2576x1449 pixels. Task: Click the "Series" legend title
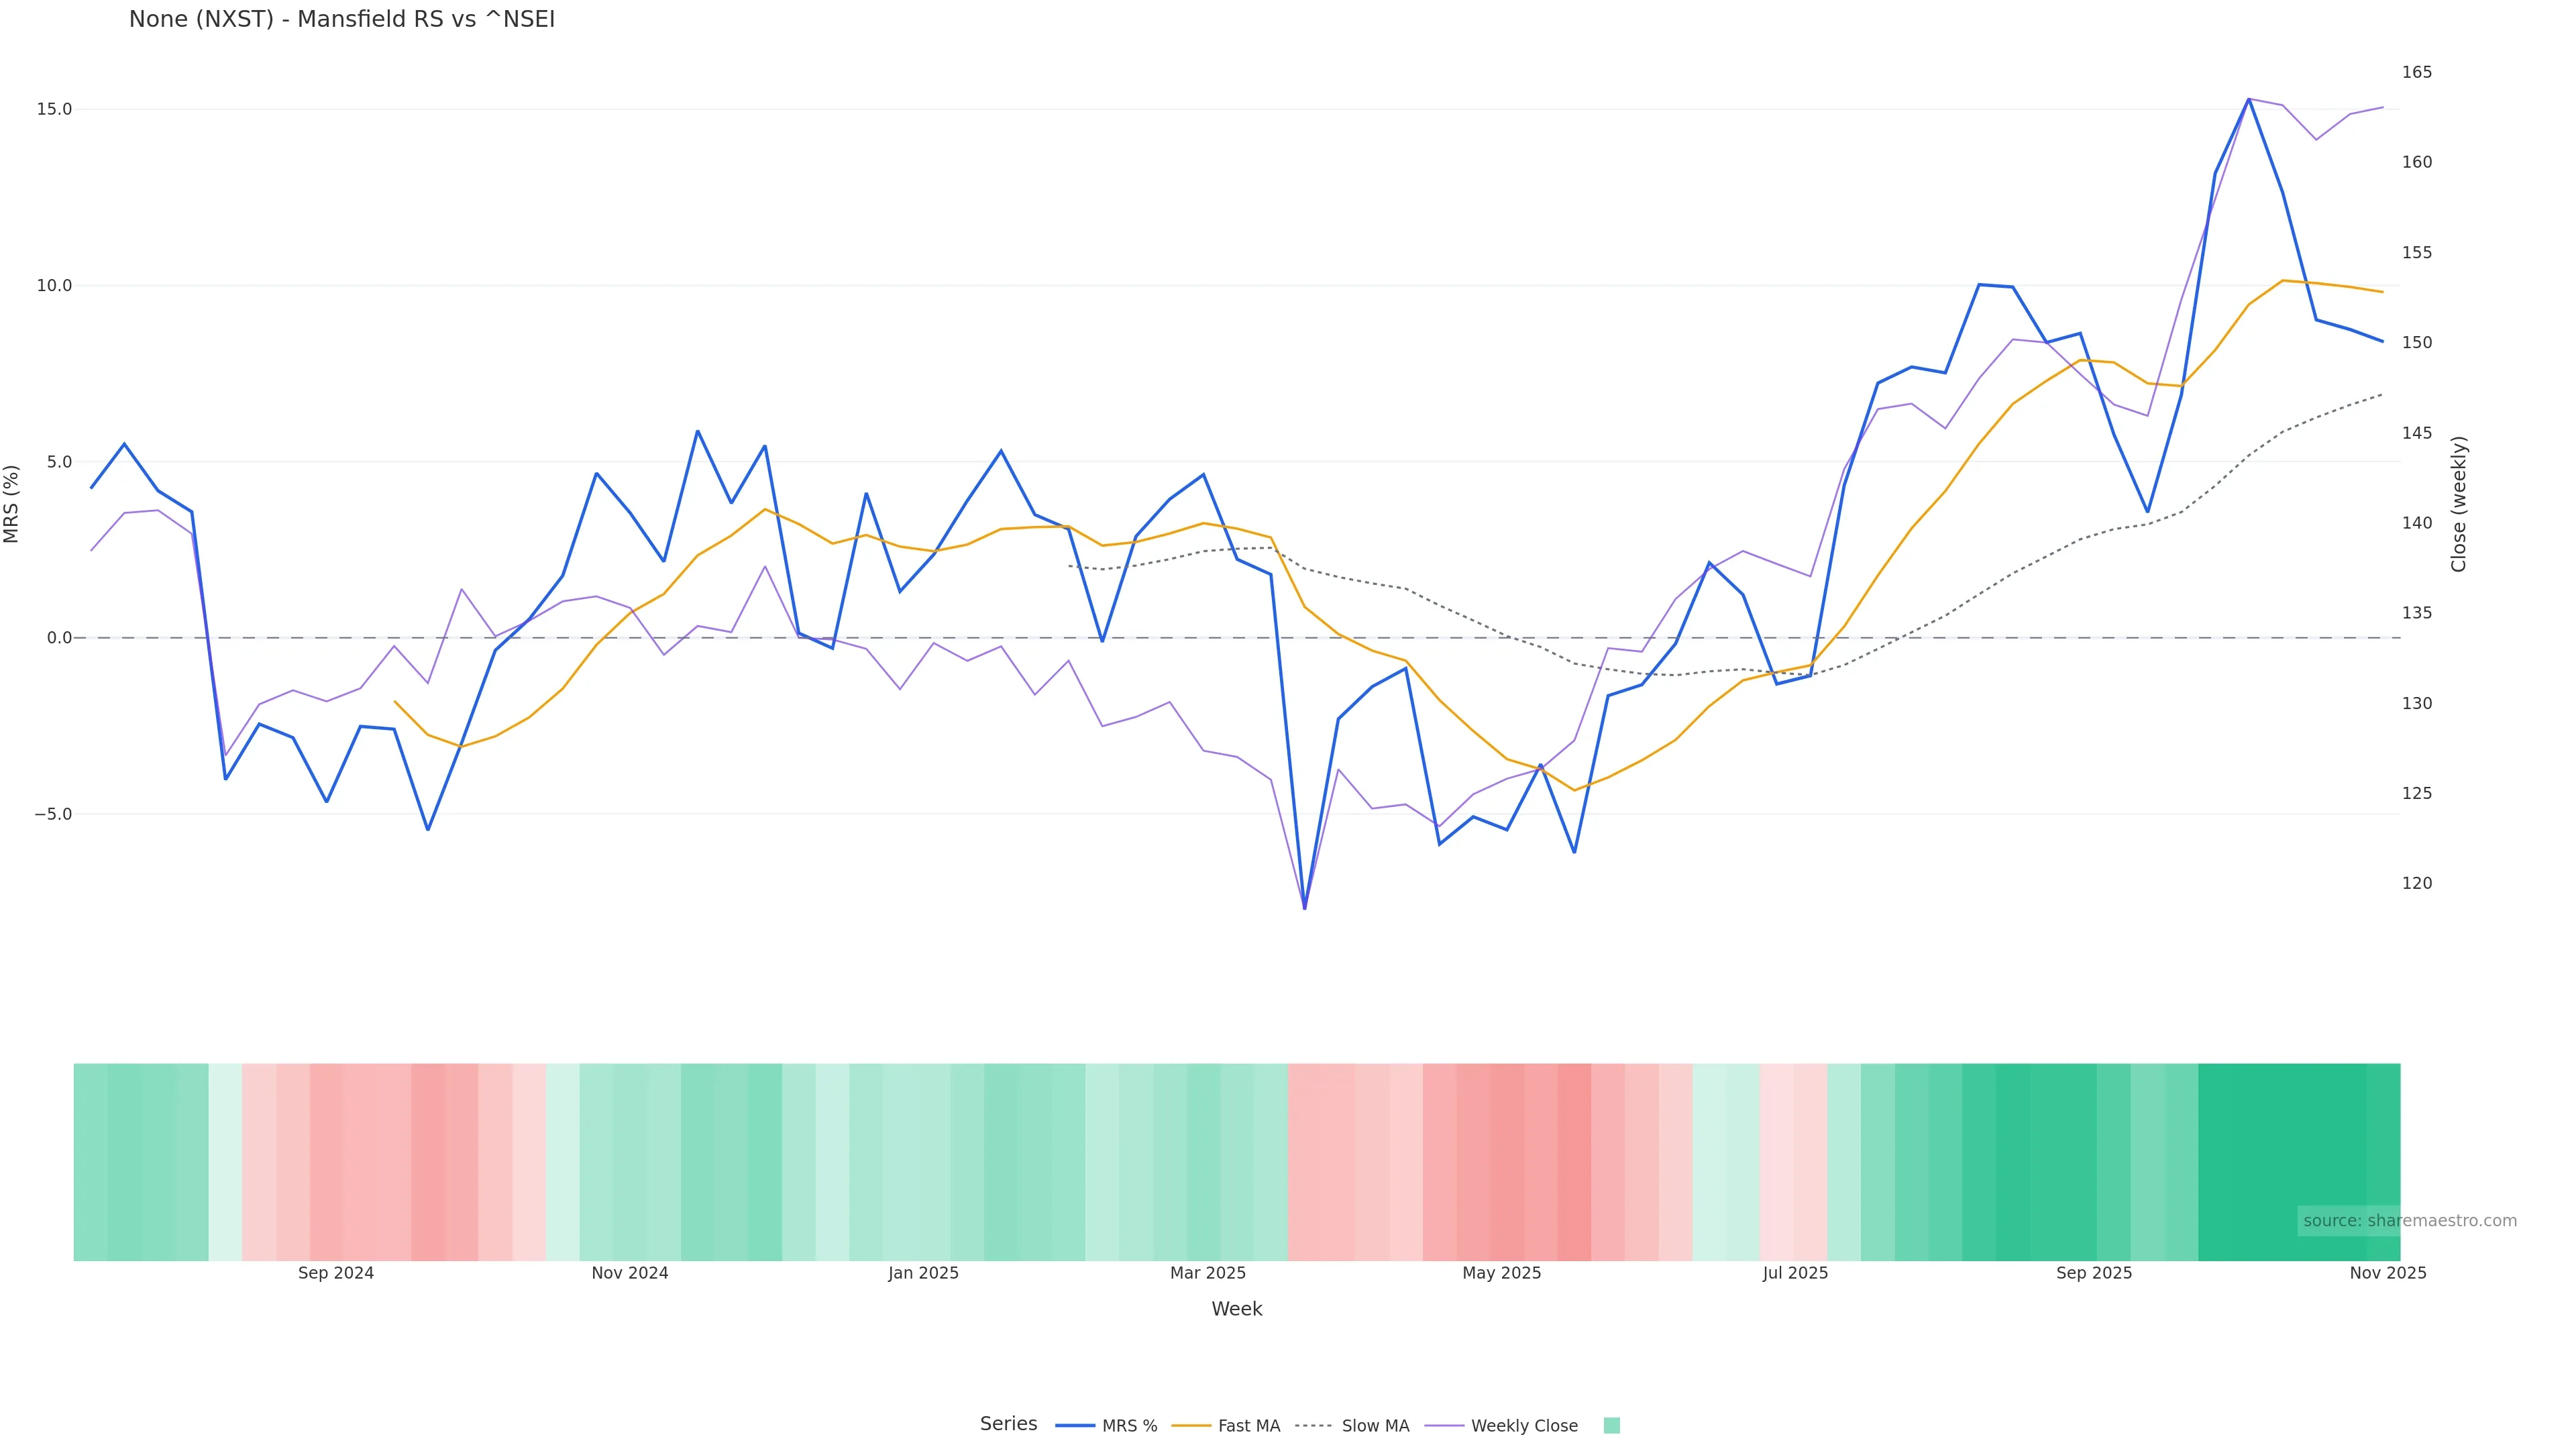click(x=1008, y=1424)
